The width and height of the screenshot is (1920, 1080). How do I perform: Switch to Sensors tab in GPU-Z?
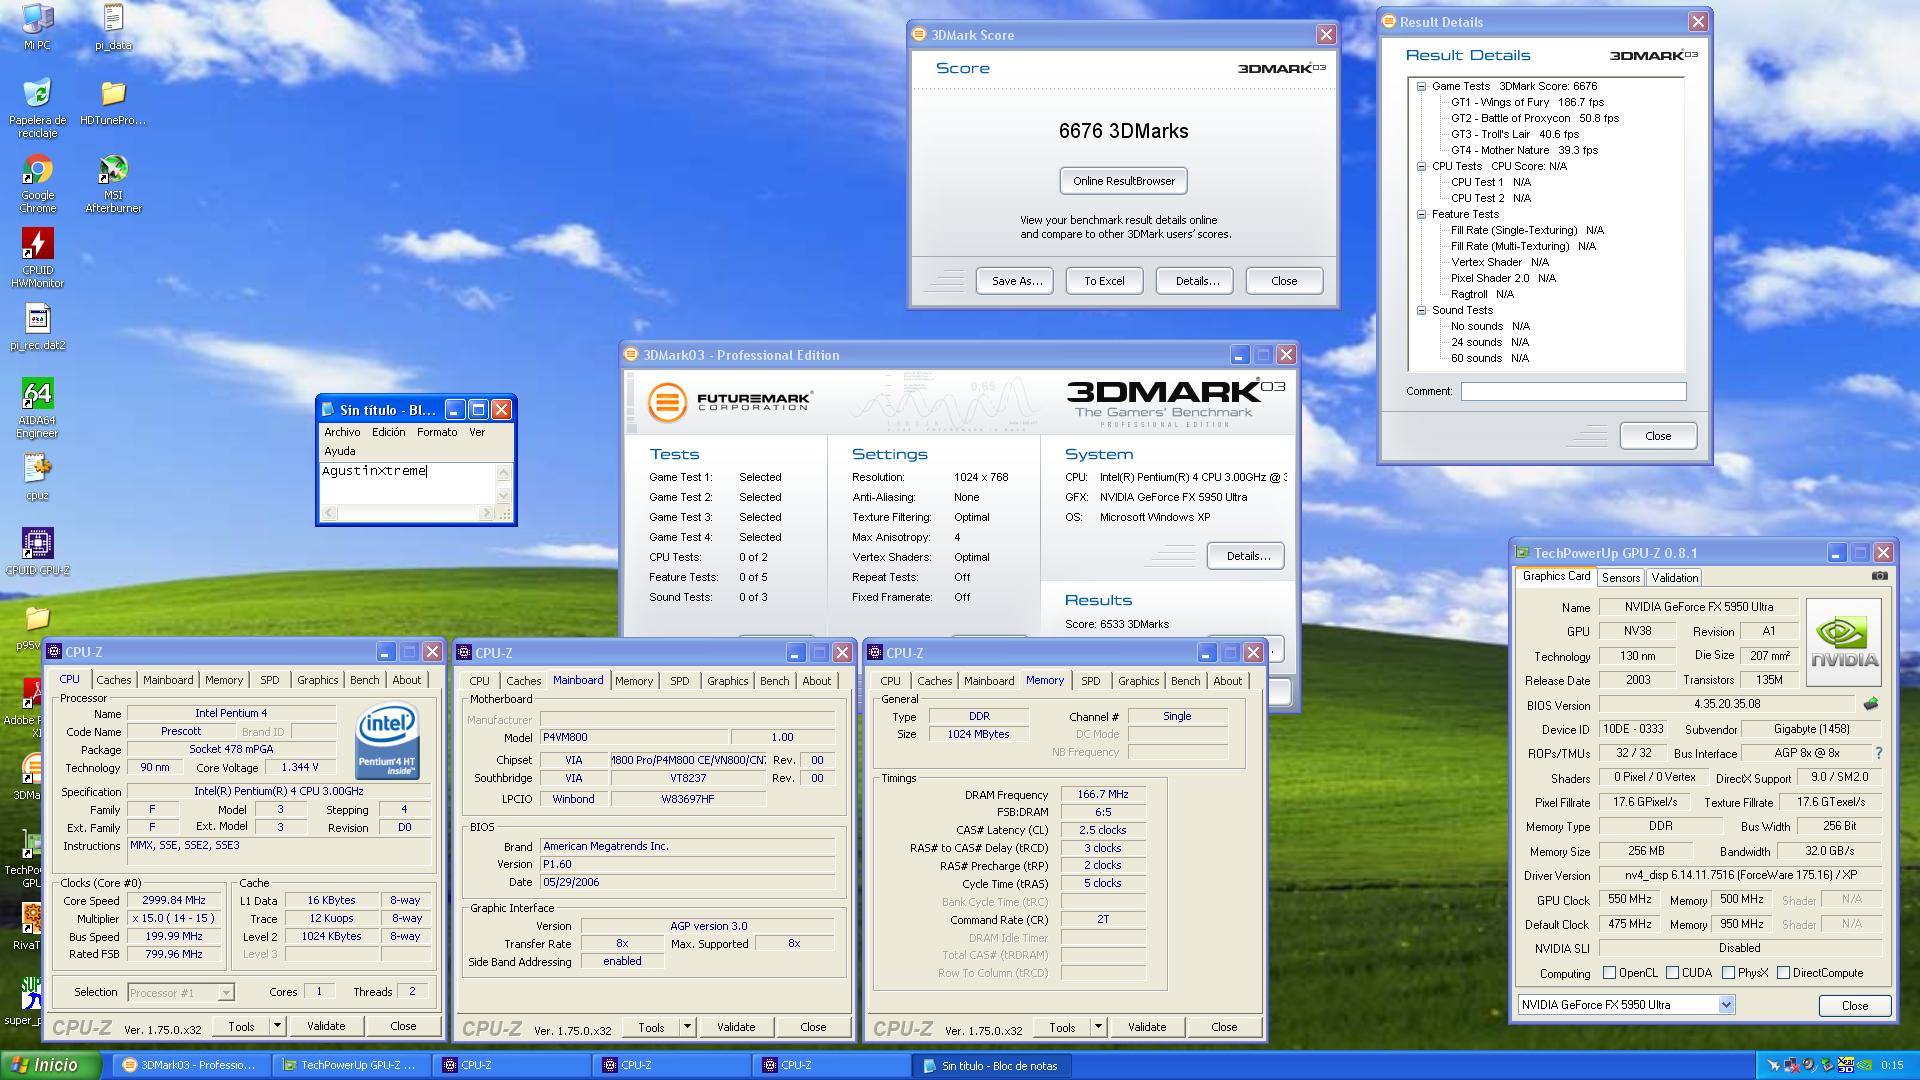tap(1620, 577)
